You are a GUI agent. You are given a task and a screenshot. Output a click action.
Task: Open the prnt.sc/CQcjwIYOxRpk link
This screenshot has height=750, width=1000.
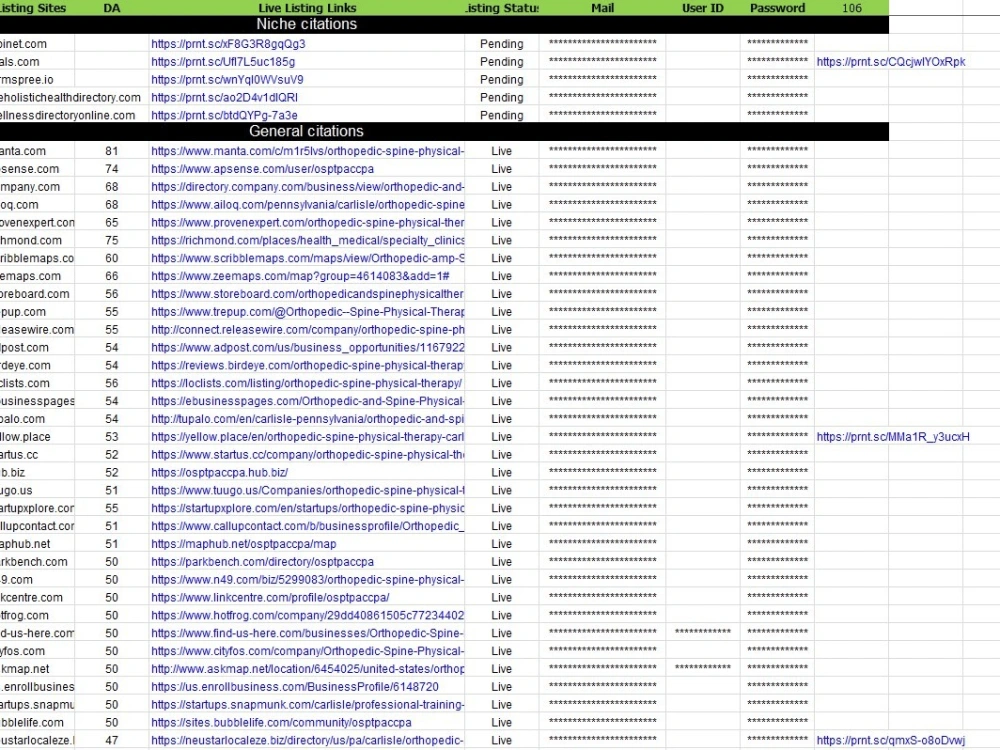891,62
